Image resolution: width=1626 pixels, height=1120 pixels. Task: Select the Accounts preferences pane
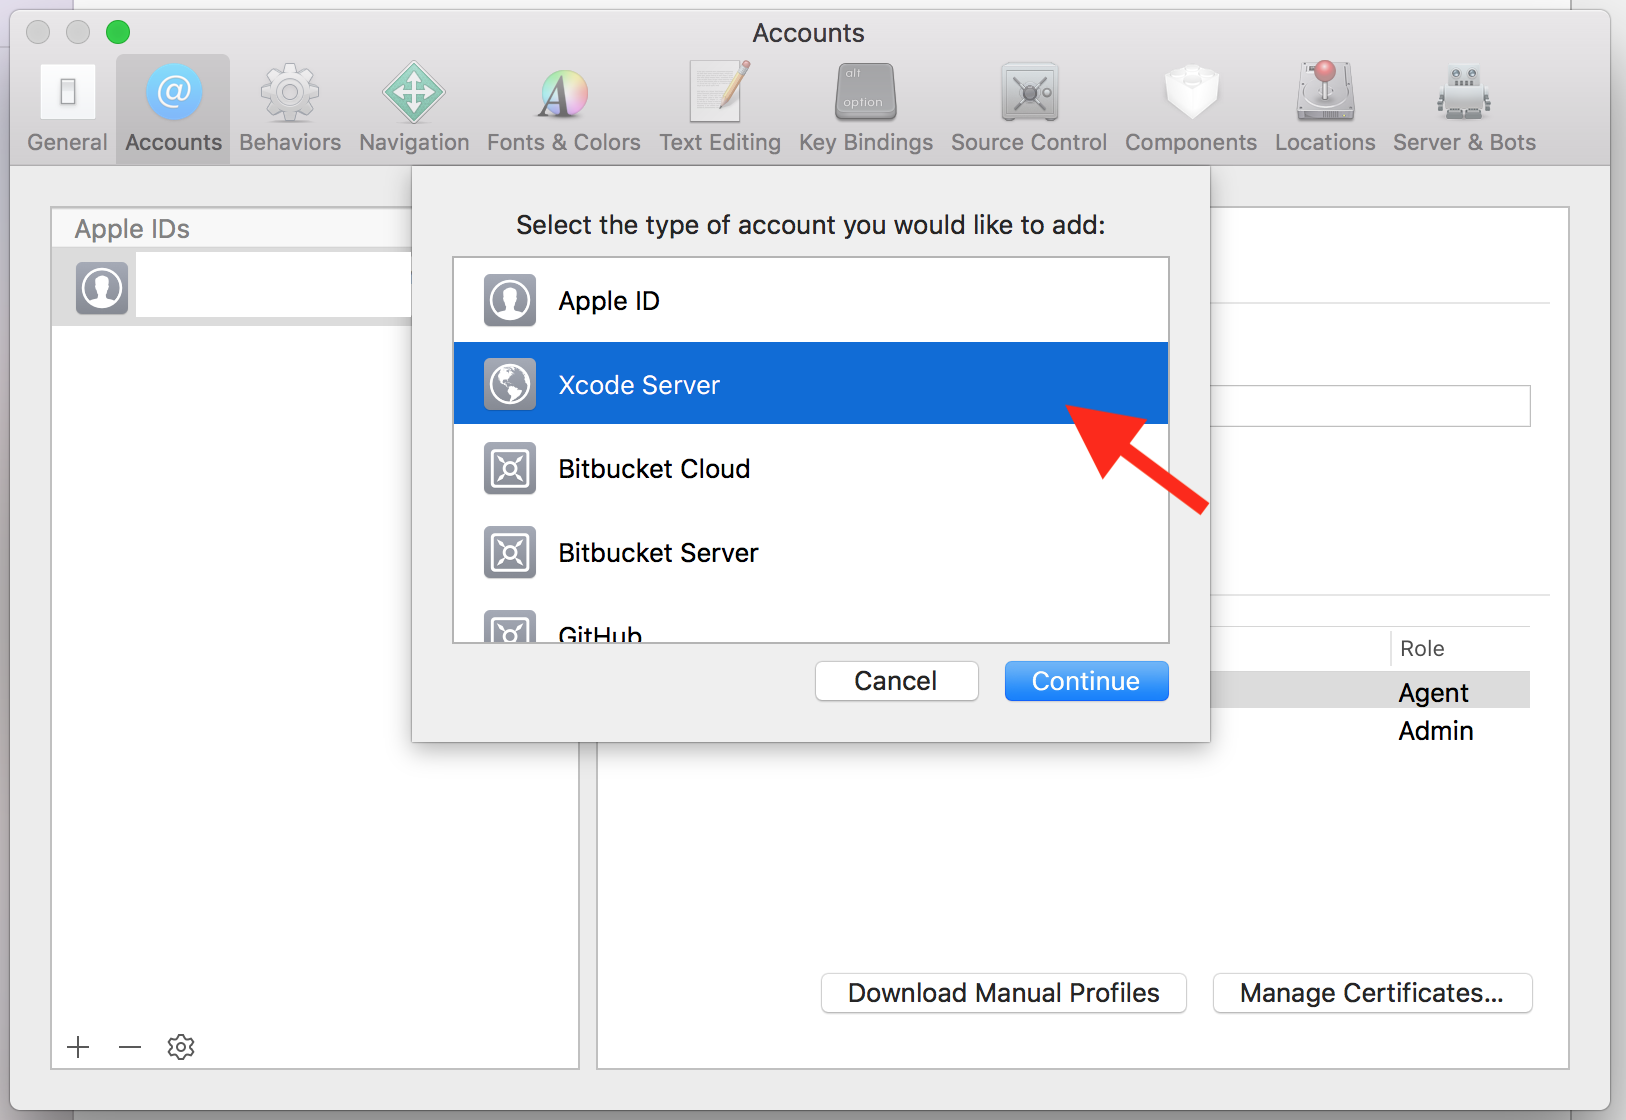pyautogui.click(x=173, y=109)
